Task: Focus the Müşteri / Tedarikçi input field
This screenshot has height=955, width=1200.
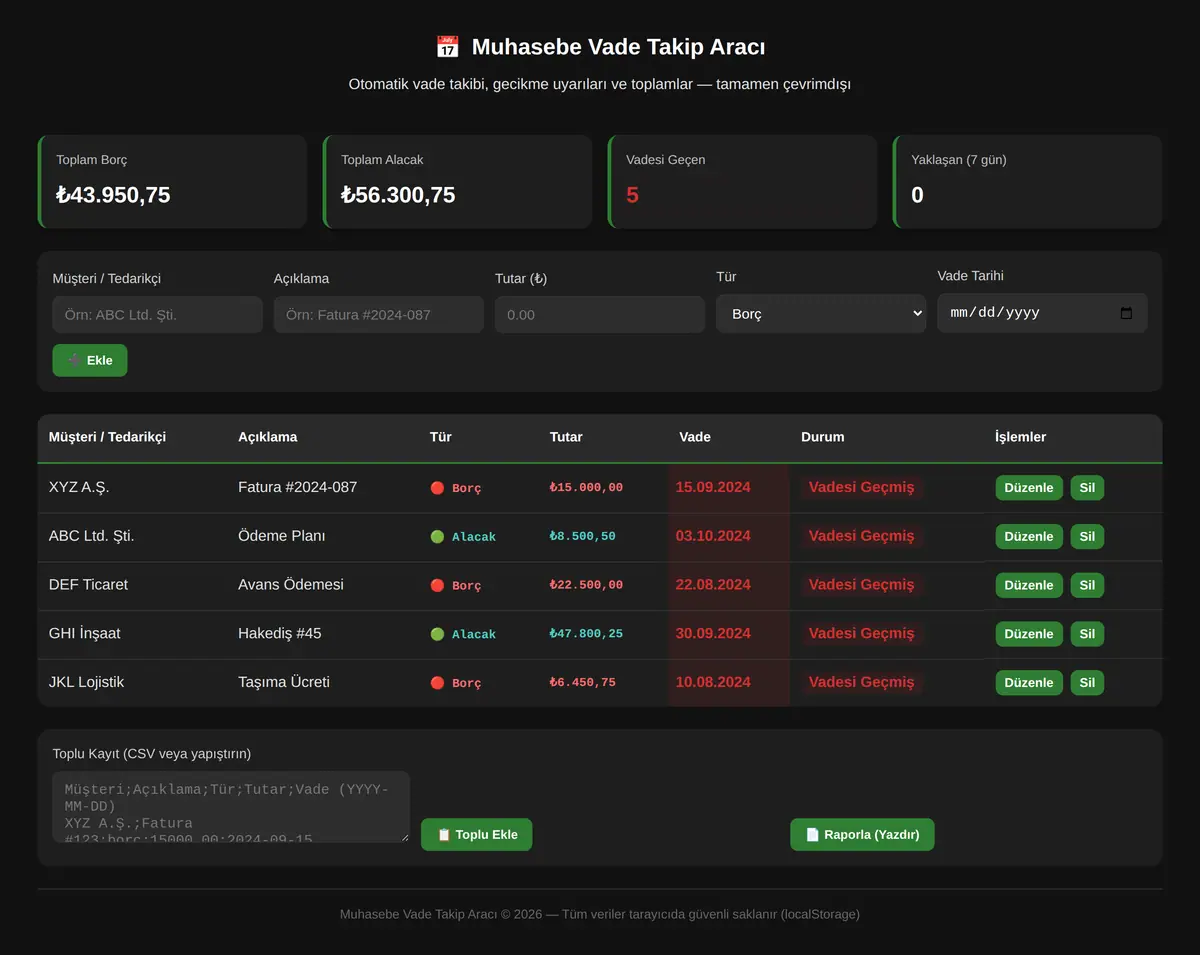Action: pyautogui.click(x=158, y=314)
